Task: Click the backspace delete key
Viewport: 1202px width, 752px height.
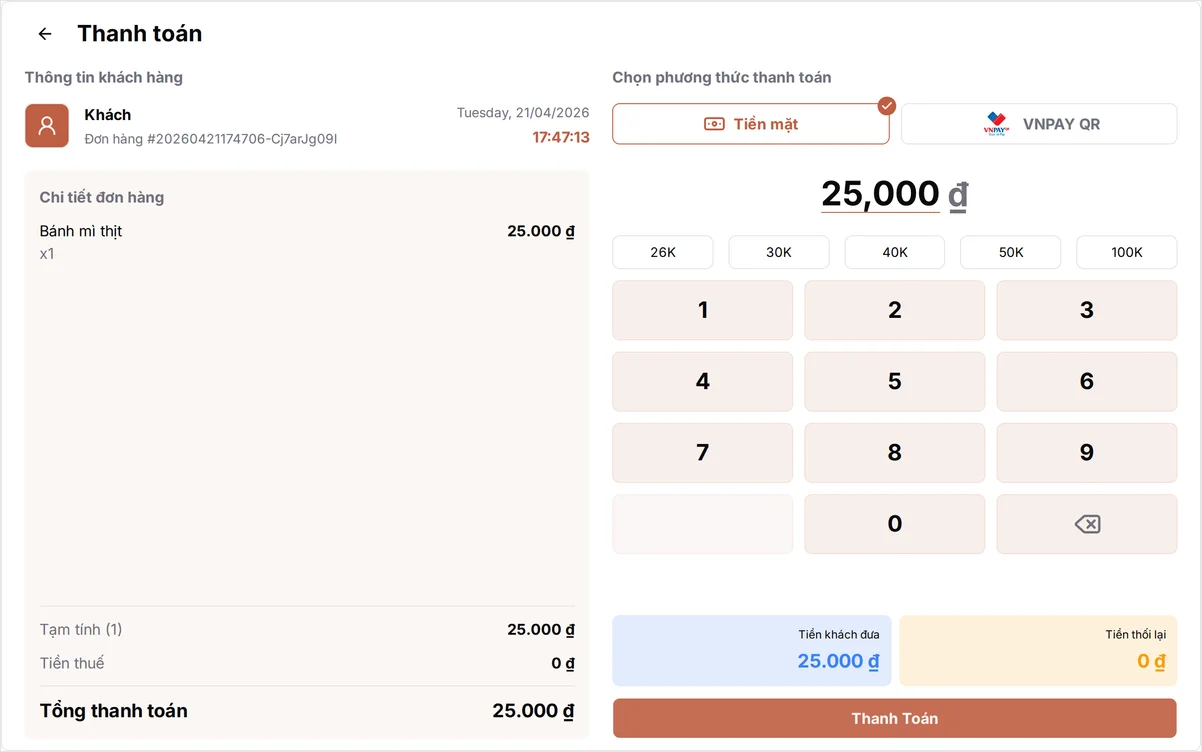Action: 1087,524
